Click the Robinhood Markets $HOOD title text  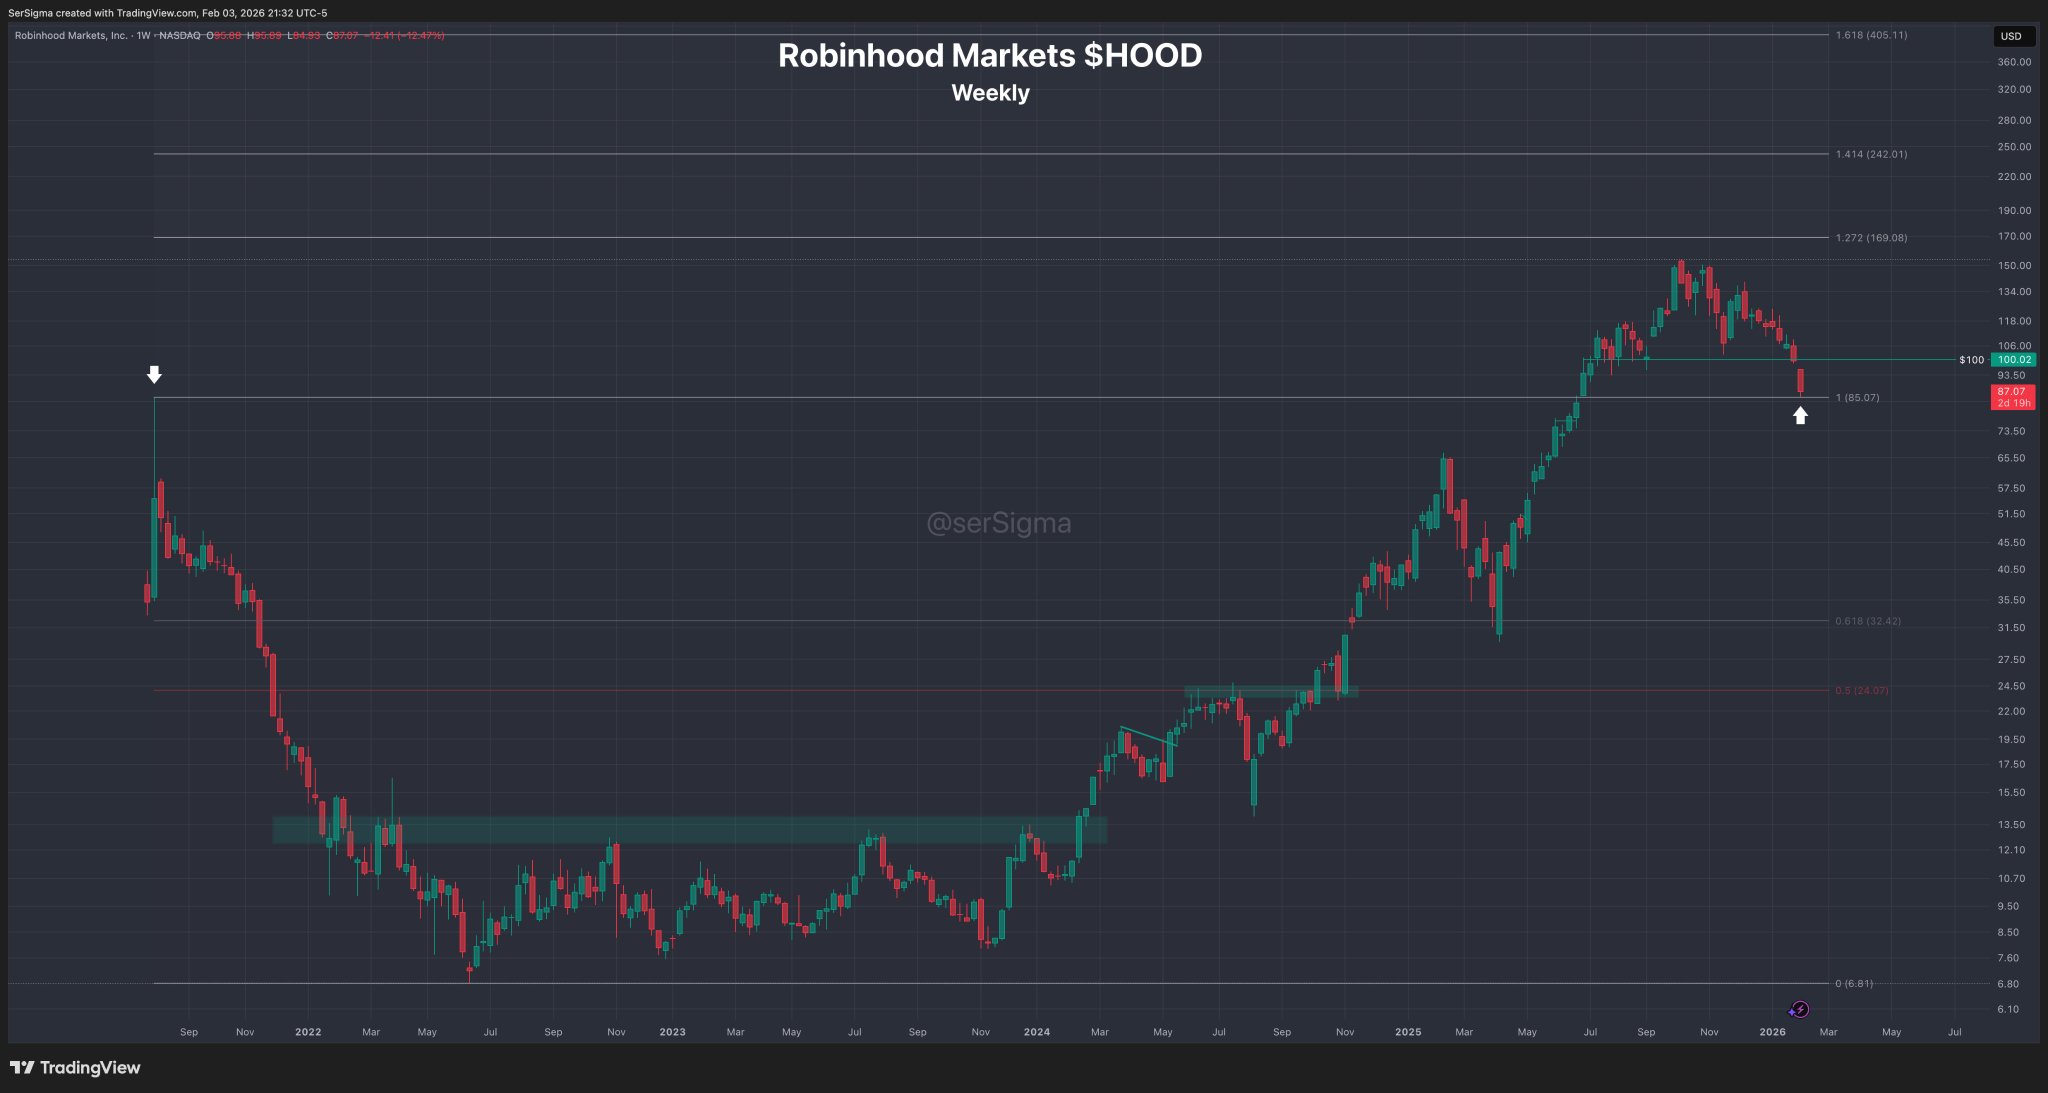[990, 56]
